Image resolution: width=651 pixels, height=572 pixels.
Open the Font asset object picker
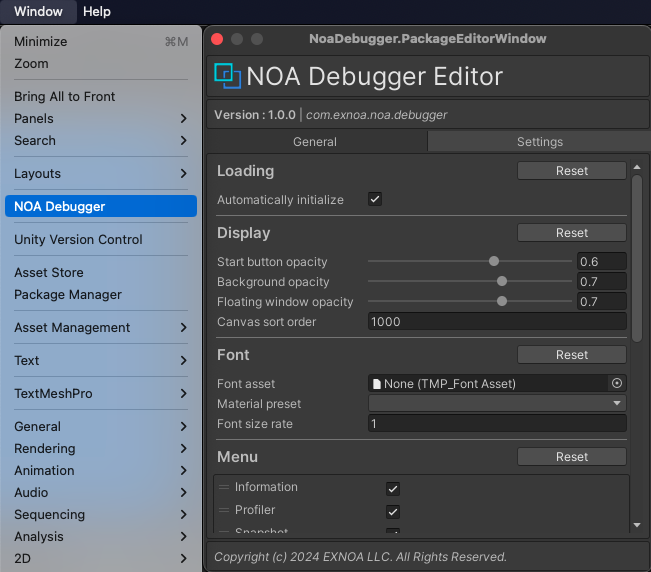617,383
